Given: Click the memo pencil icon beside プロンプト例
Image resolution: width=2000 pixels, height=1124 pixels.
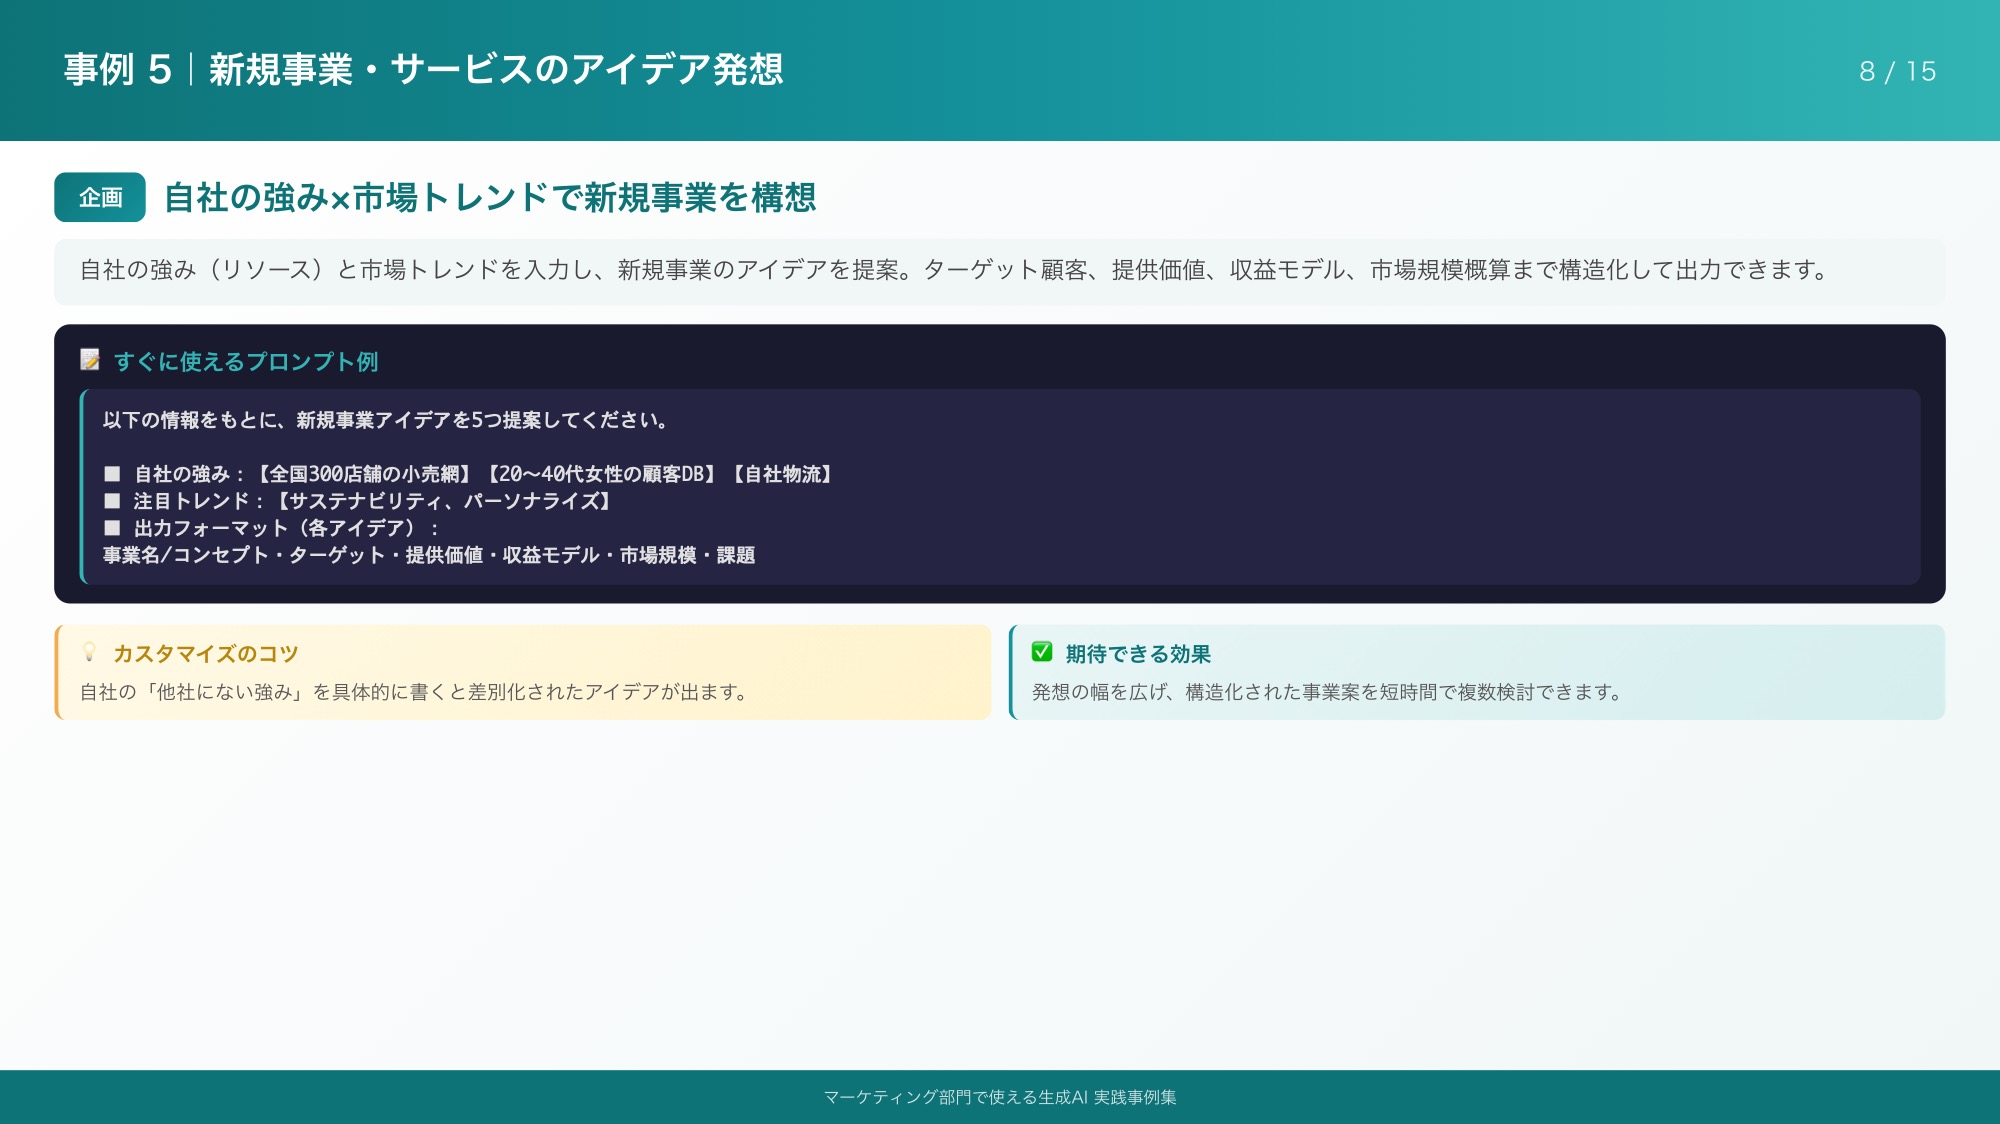Looking at the screenshot, I should pos(90,360).
